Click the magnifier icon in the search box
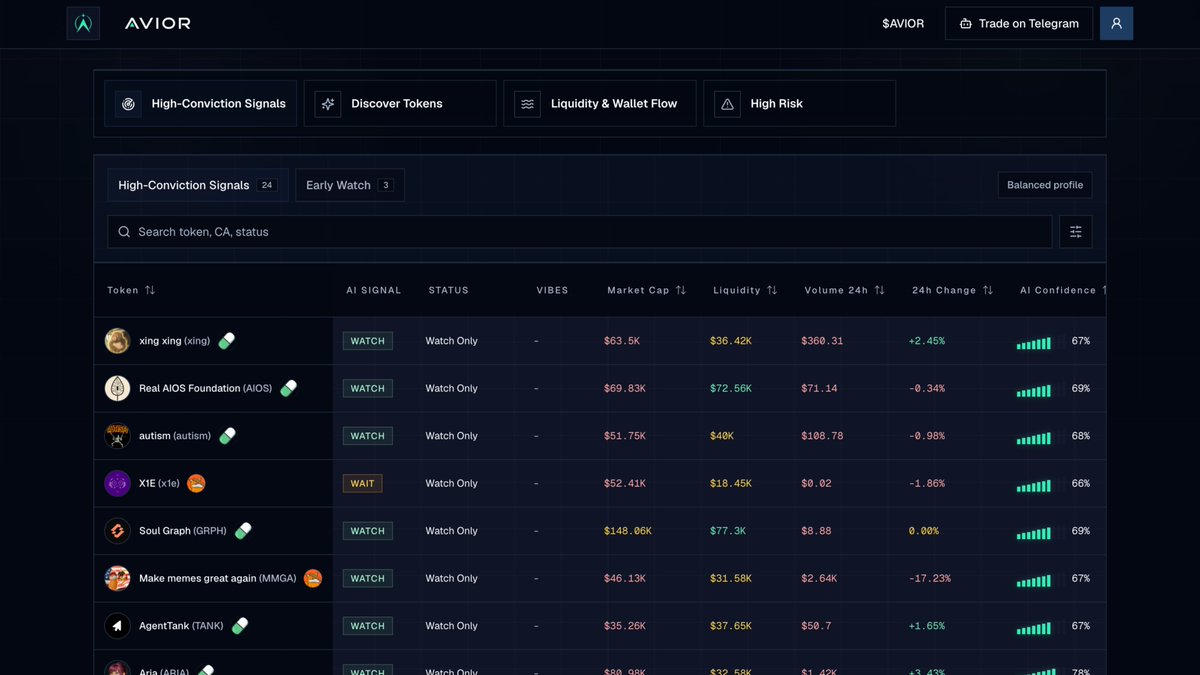The image size is (1200, 675). pos(124,232)
